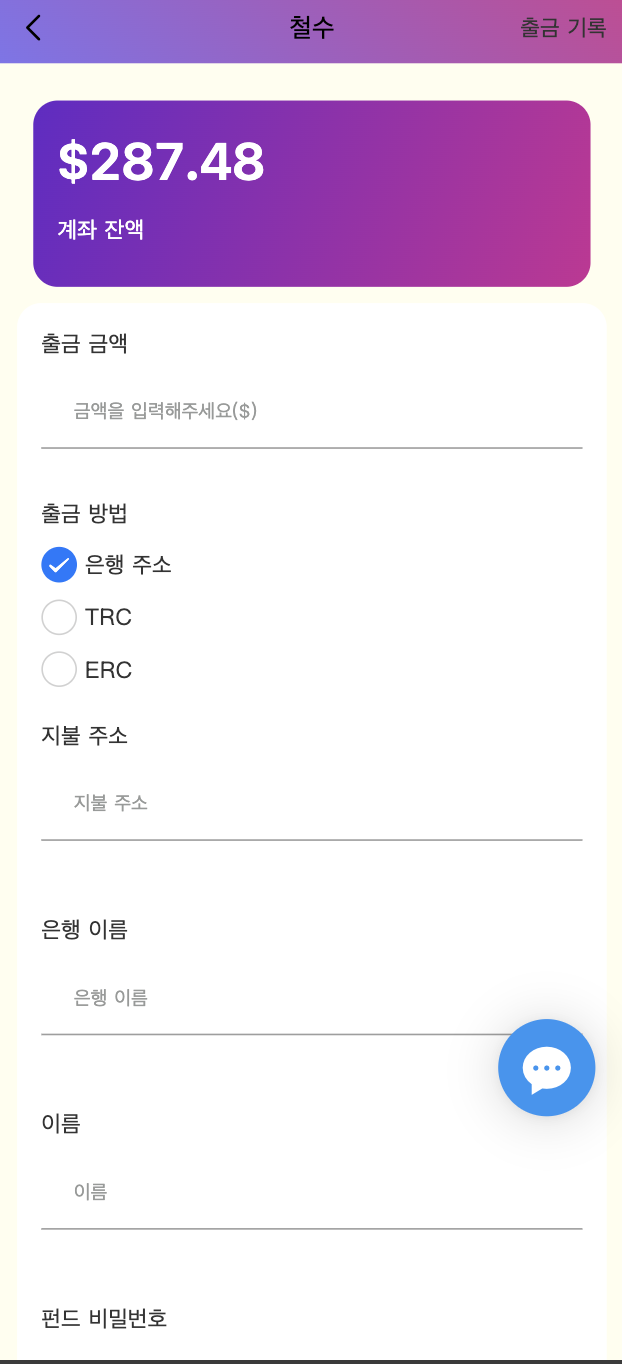622x1364 pixels.
Task: Click the 출금 방법 section heading
Action: tap(85, 514)
